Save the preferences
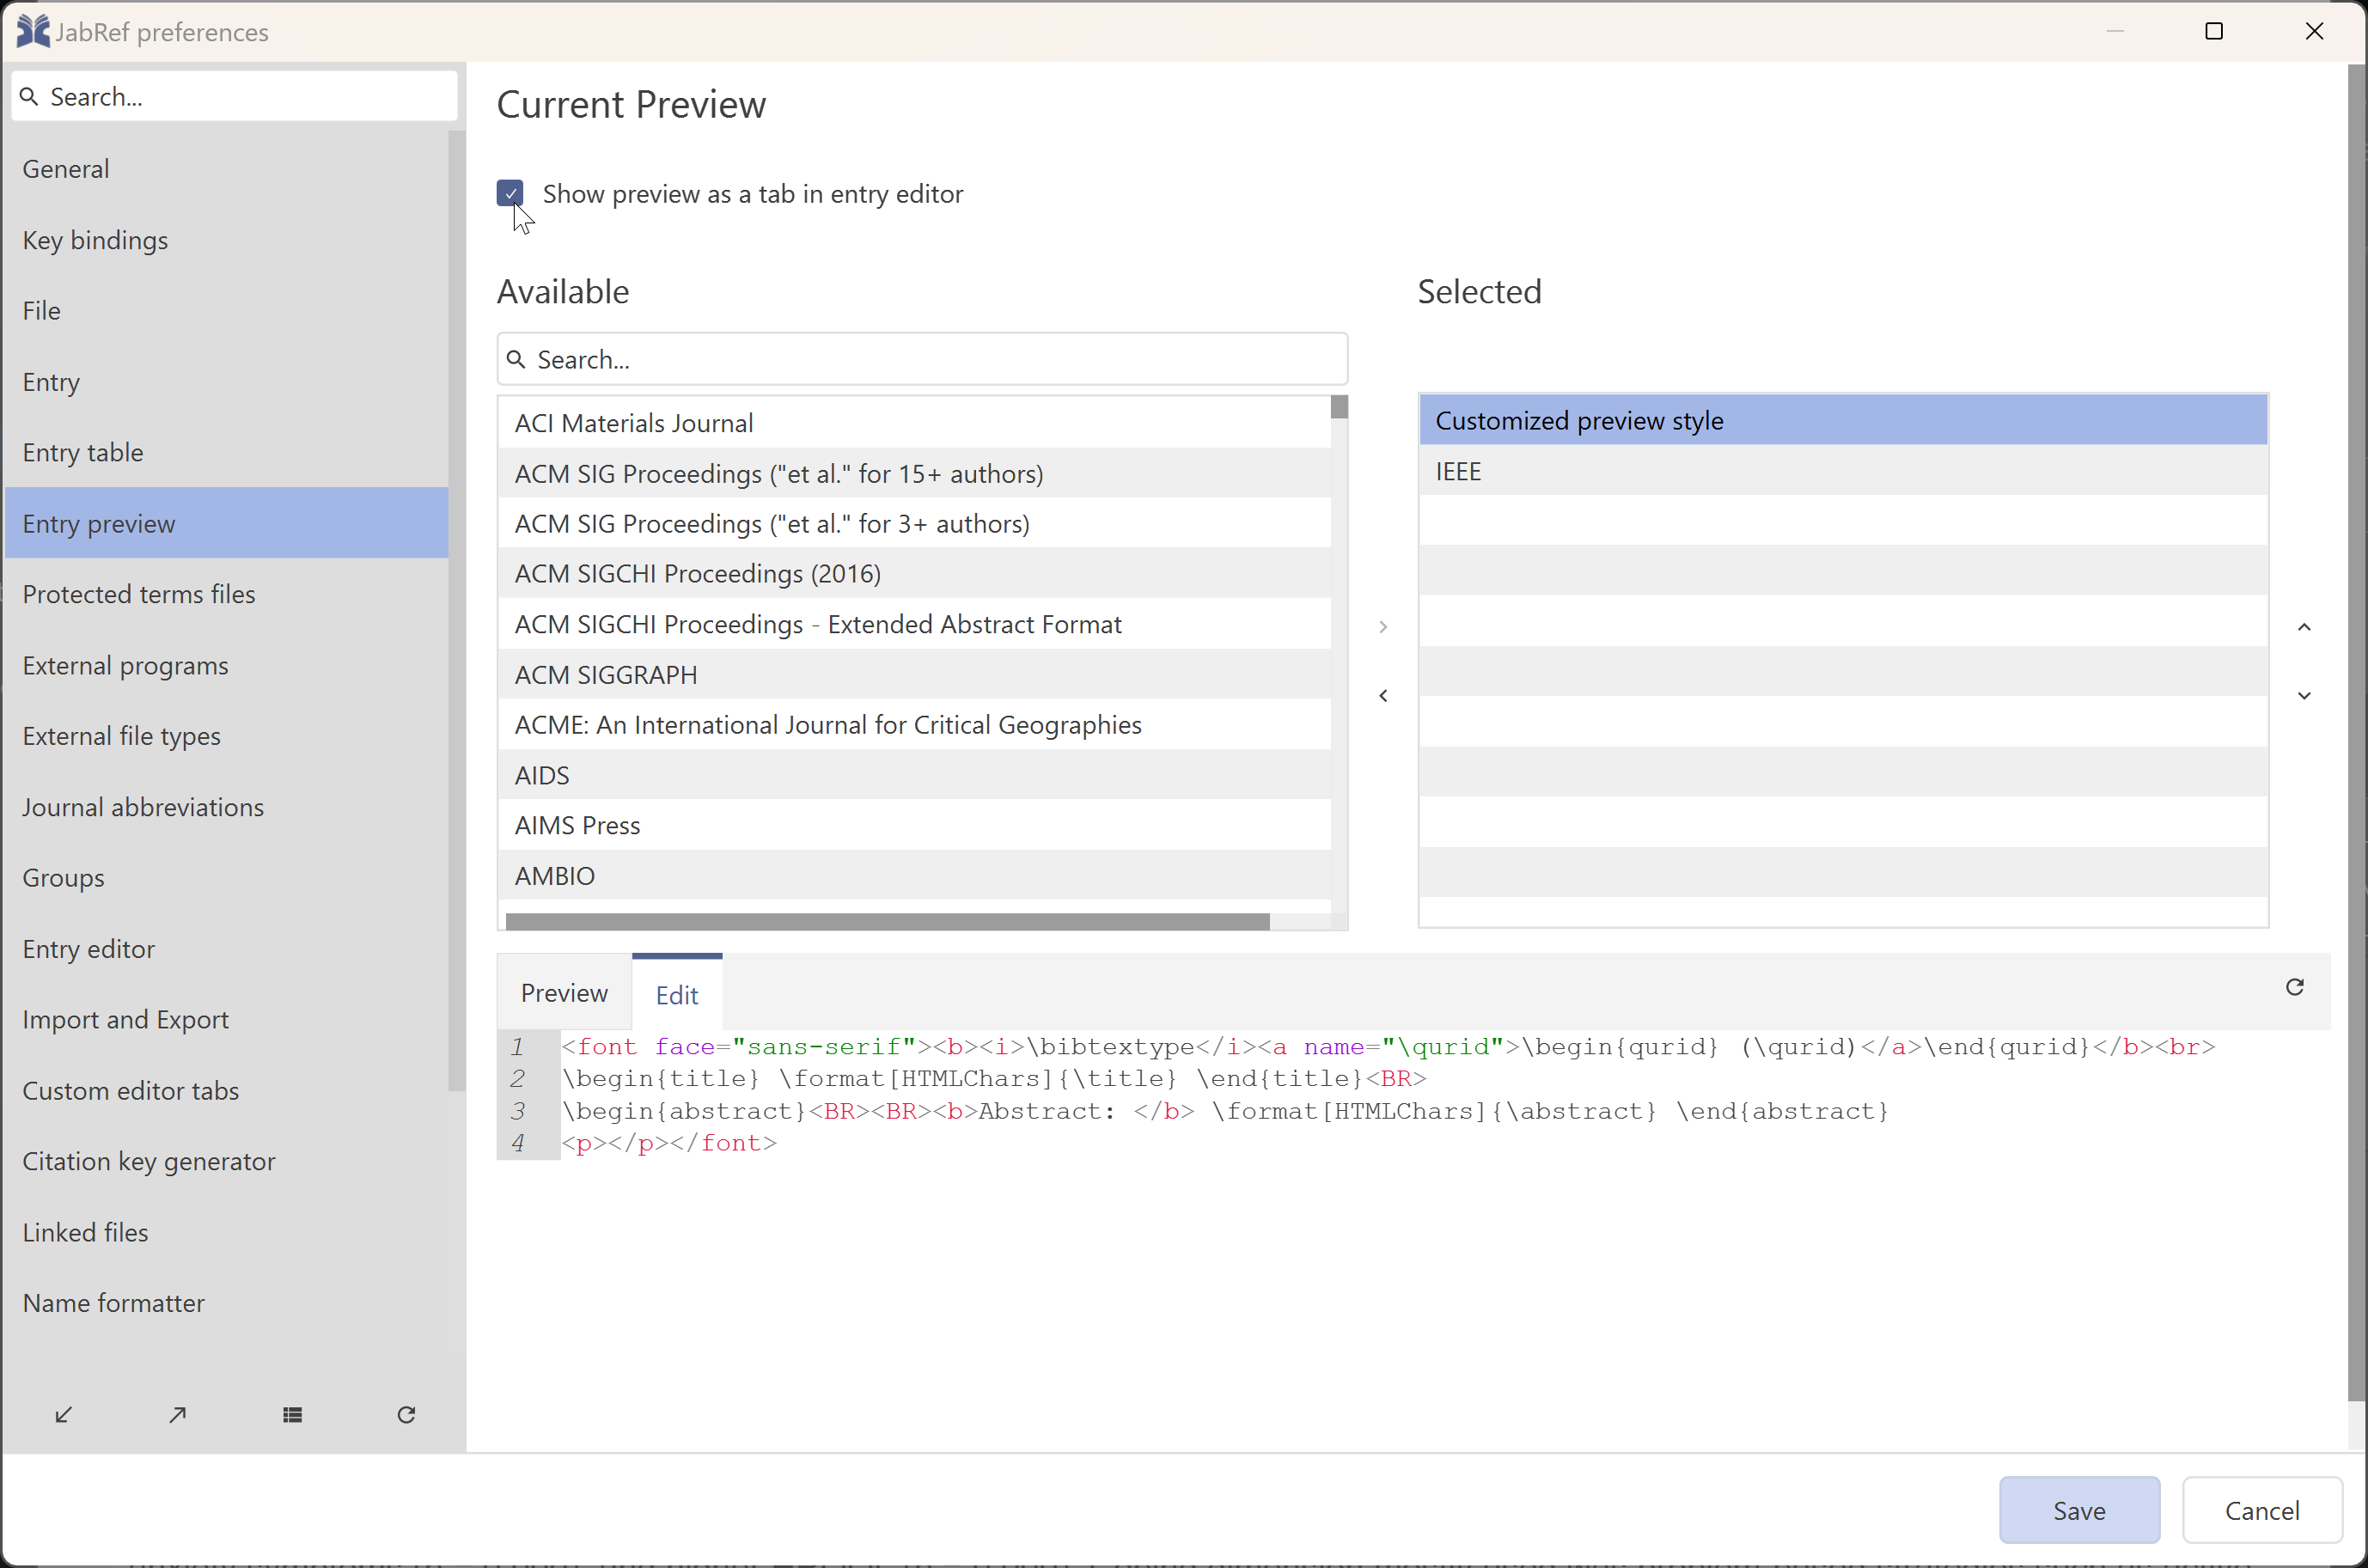Image resolution: width=2368 pixels, height=1568 pixels. click(2079, 1510)
